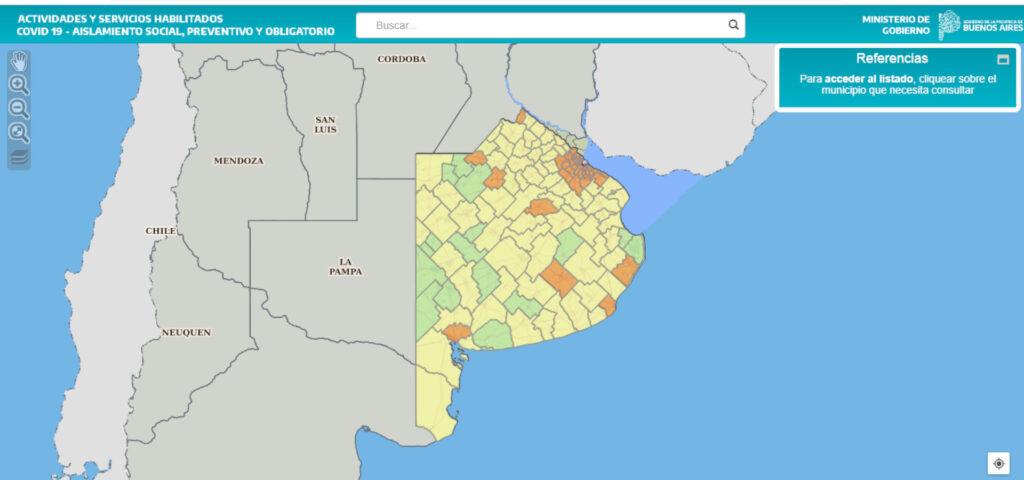Viewport: 1024px width, 480px height.
Task: Zoom to full map extent
Action: tap(19, 133)
